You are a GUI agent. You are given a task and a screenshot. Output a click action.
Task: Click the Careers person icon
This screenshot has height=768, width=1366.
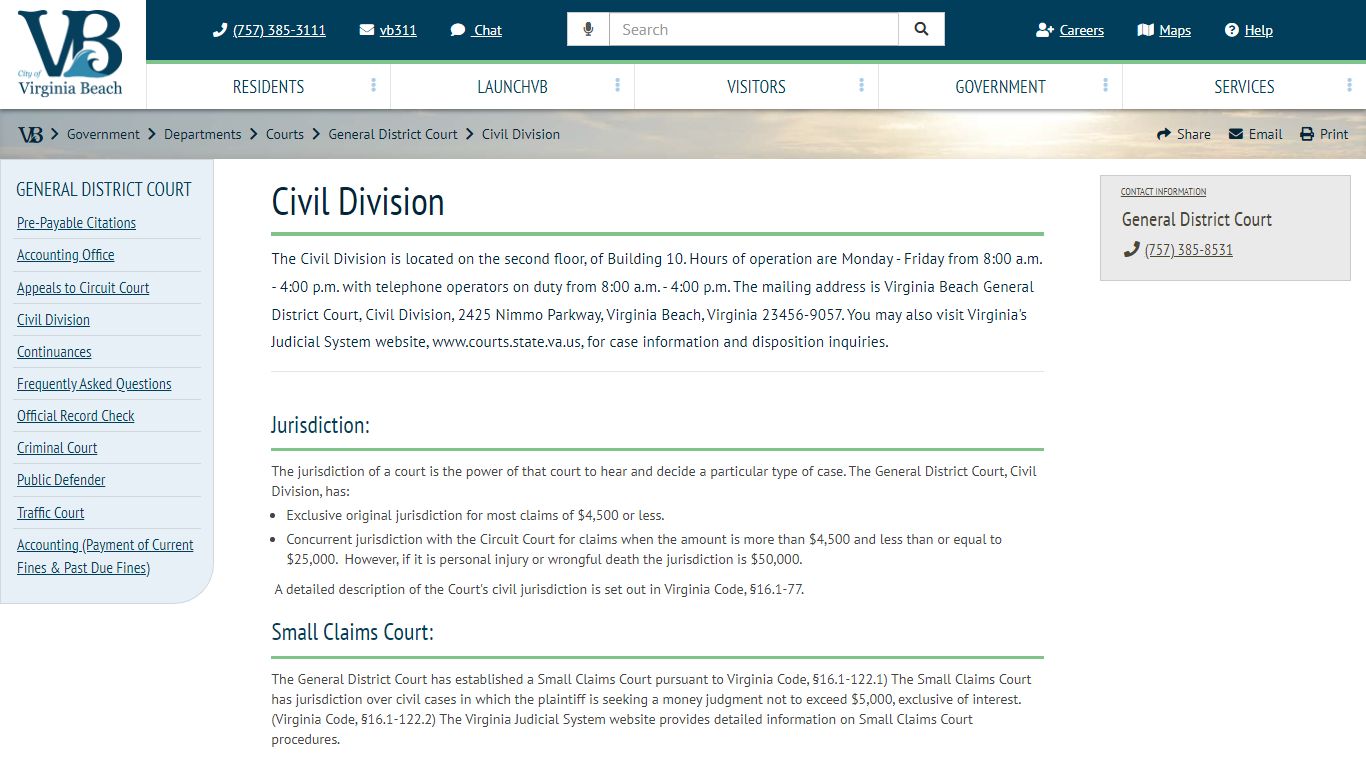pyautogui.click(x=1045, y=30)
